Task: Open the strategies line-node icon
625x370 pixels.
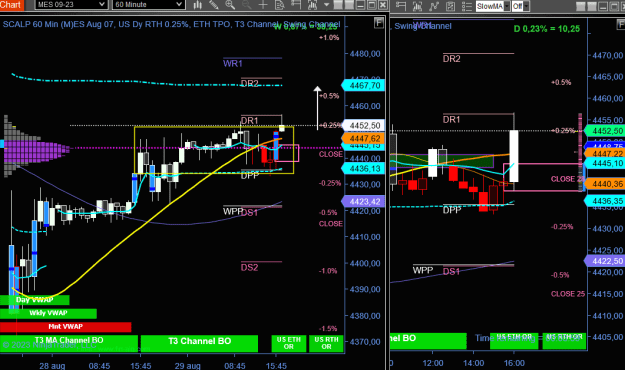Action: [x=434, y=6]
